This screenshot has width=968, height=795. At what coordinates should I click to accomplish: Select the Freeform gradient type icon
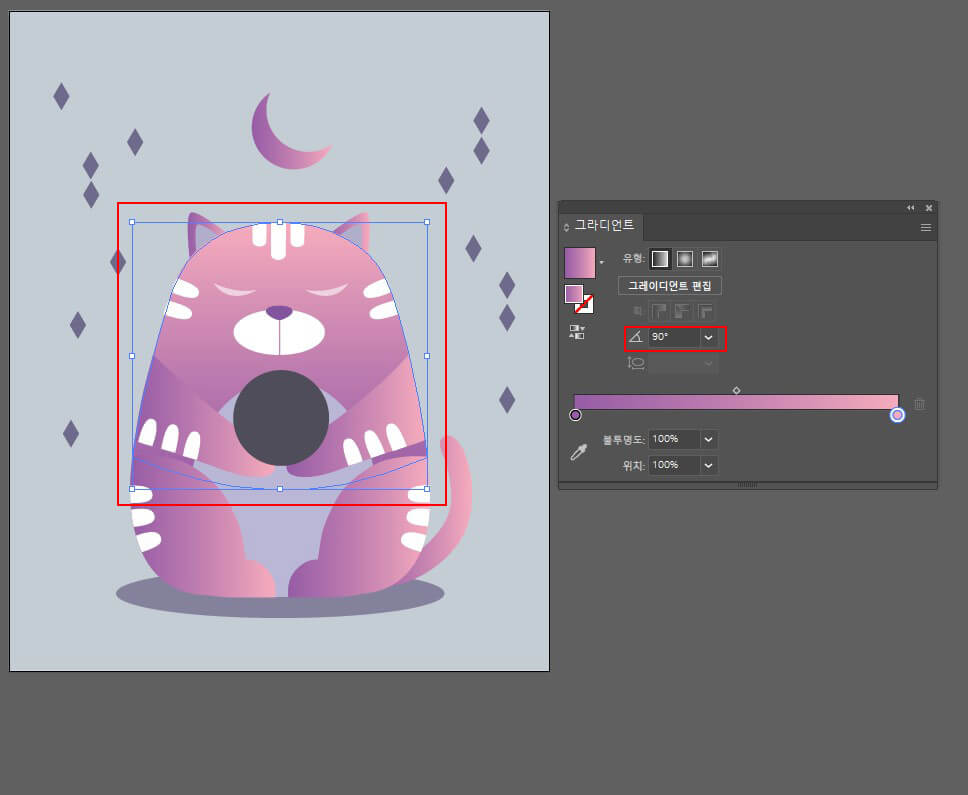point(710,259)
